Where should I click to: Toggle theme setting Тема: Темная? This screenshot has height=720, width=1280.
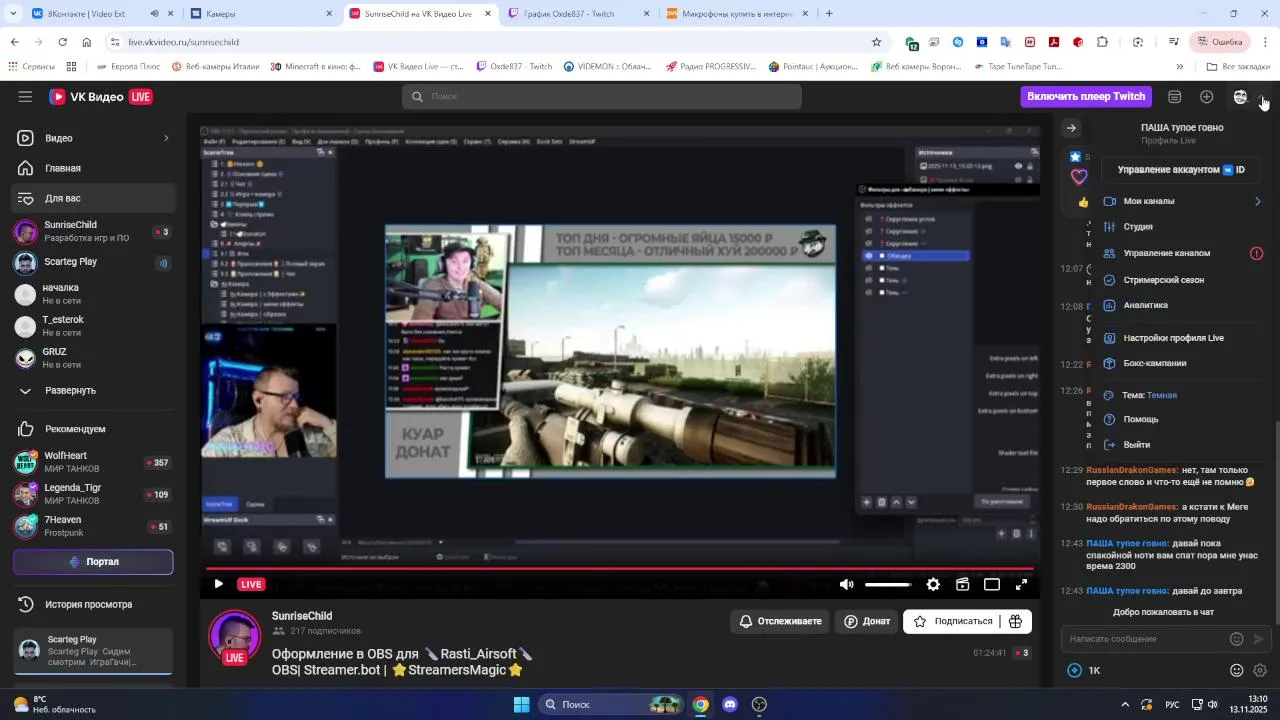pos(1141,396)
